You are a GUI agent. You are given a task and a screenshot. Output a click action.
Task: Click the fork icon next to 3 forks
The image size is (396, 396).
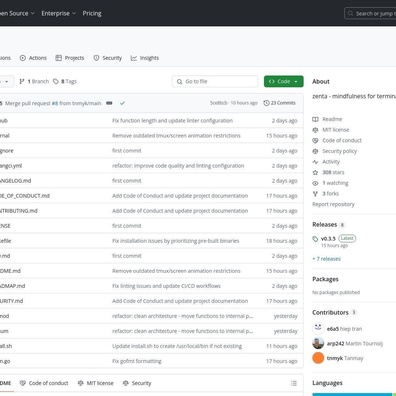point(315,194)
